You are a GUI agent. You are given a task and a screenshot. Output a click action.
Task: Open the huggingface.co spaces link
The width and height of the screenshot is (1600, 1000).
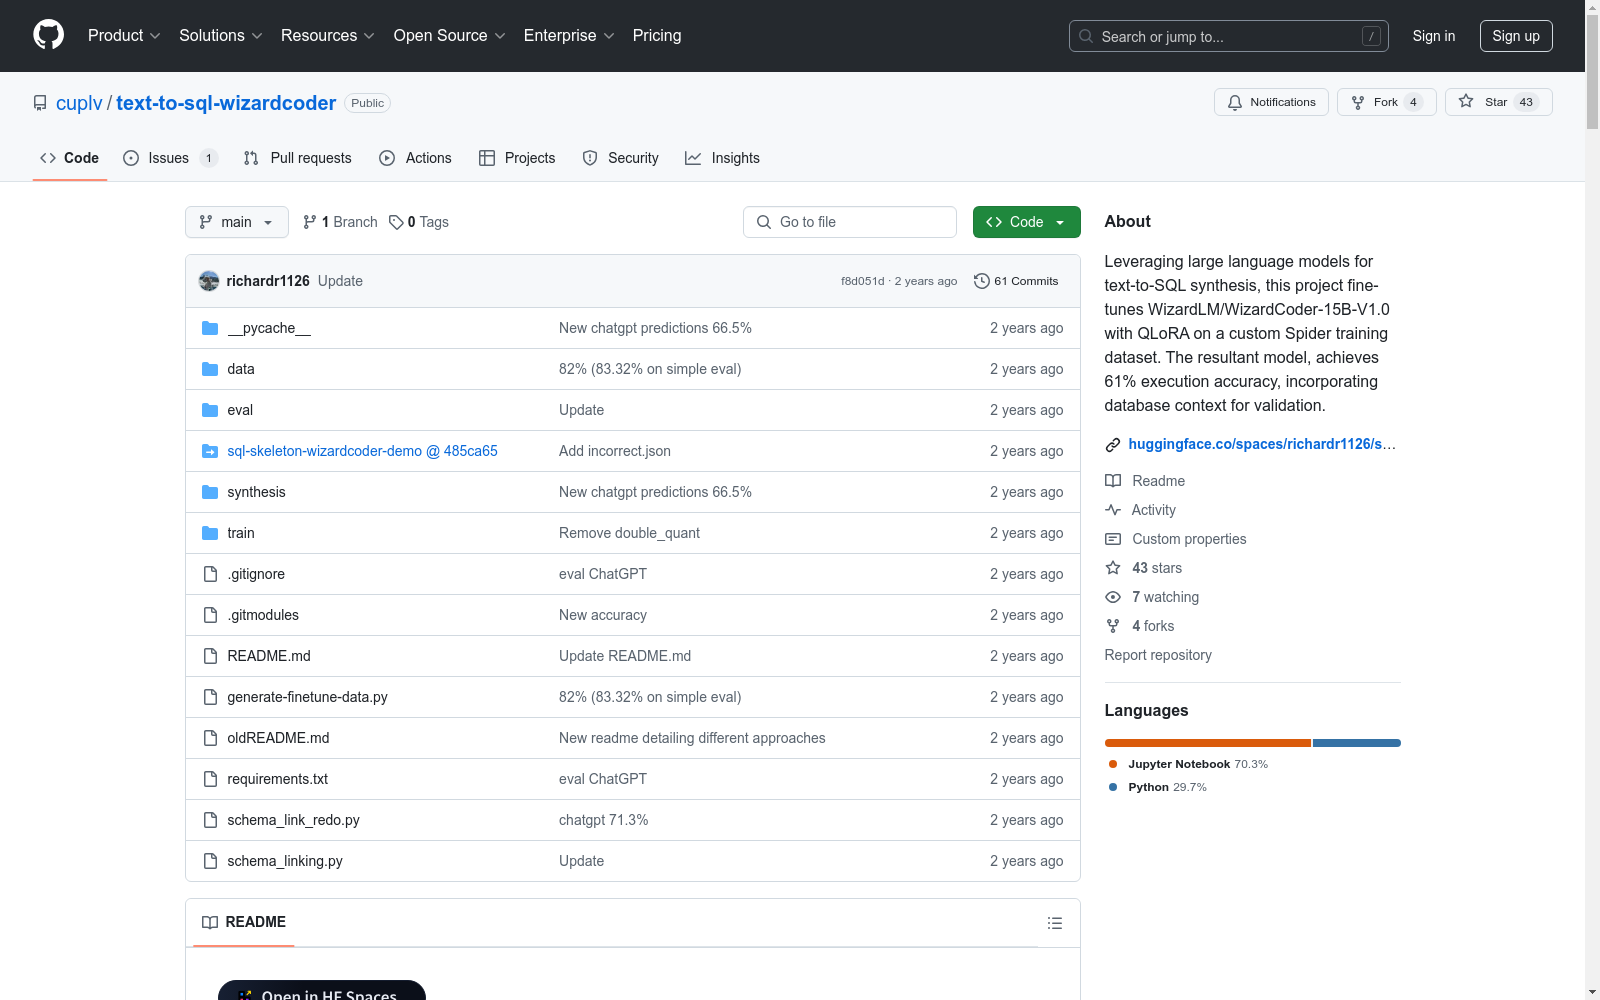1262,444
